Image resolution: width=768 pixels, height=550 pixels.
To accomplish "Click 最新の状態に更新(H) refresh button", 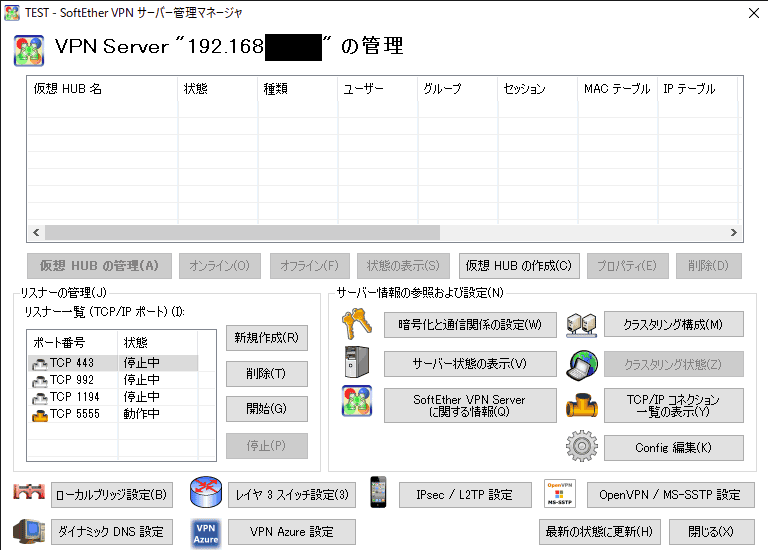I will [600, 532].
